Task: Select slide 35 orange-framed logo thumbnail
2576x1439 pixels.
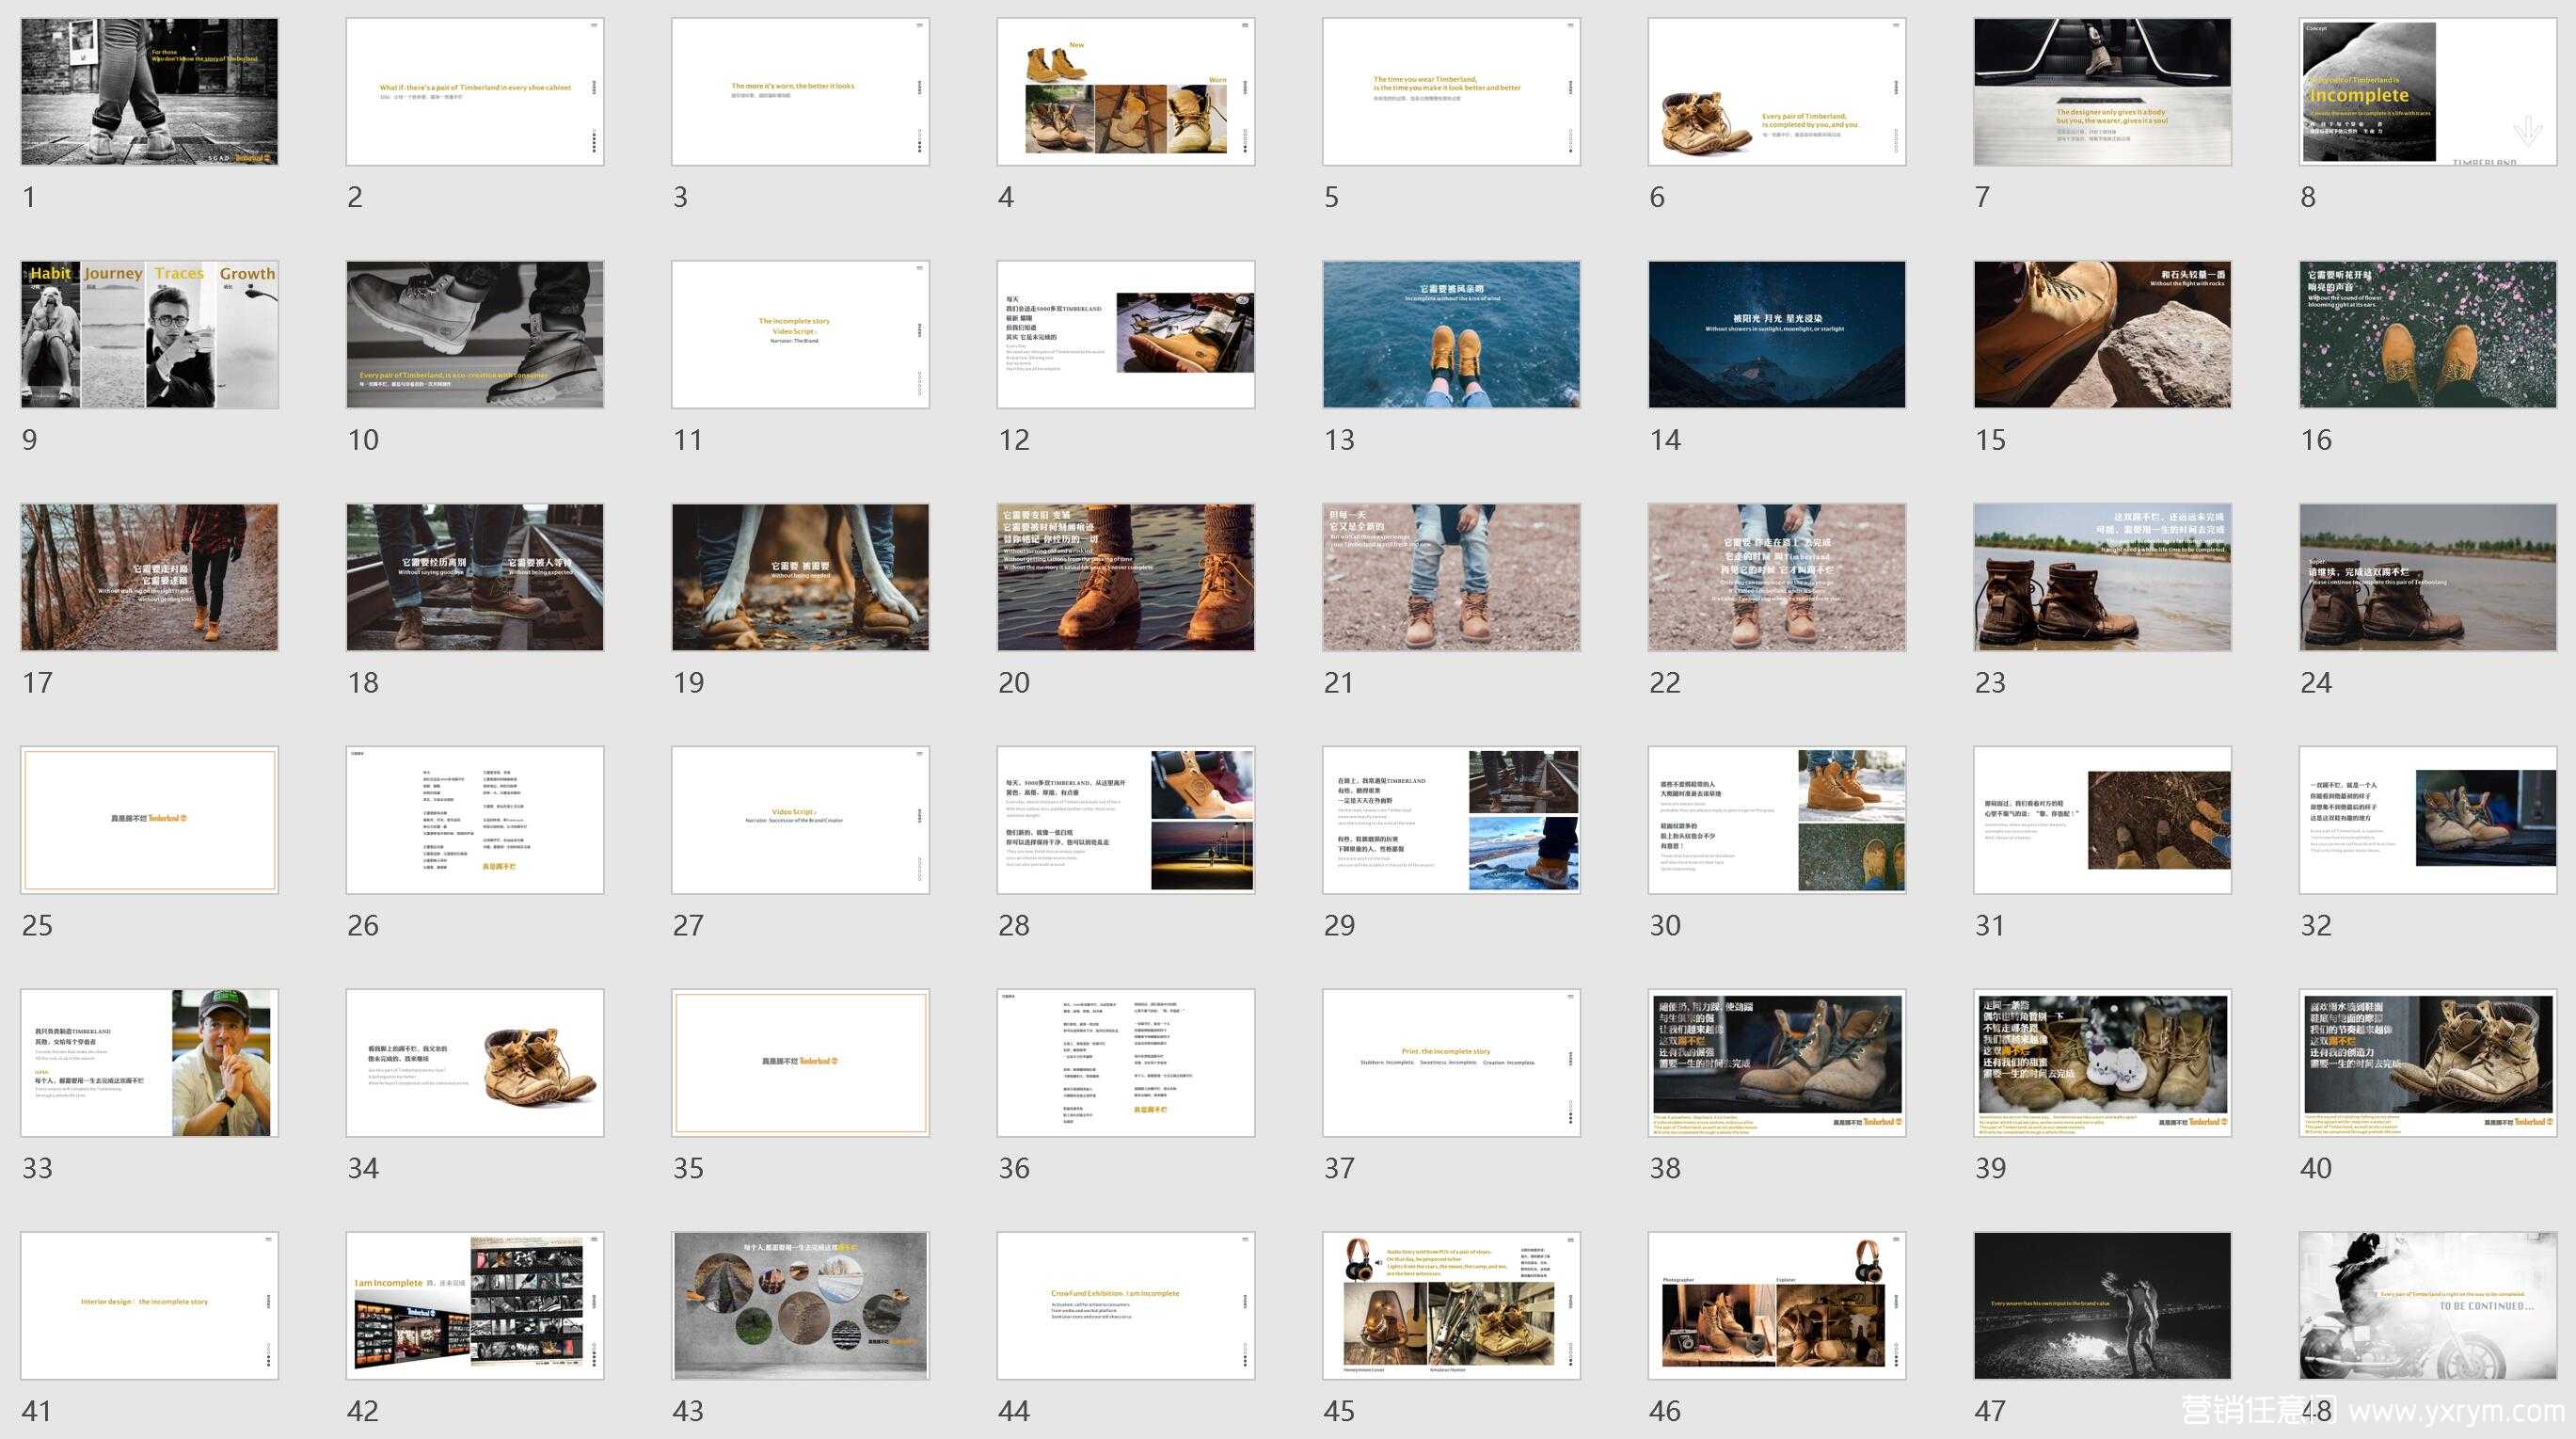Action: (800, 1063)
